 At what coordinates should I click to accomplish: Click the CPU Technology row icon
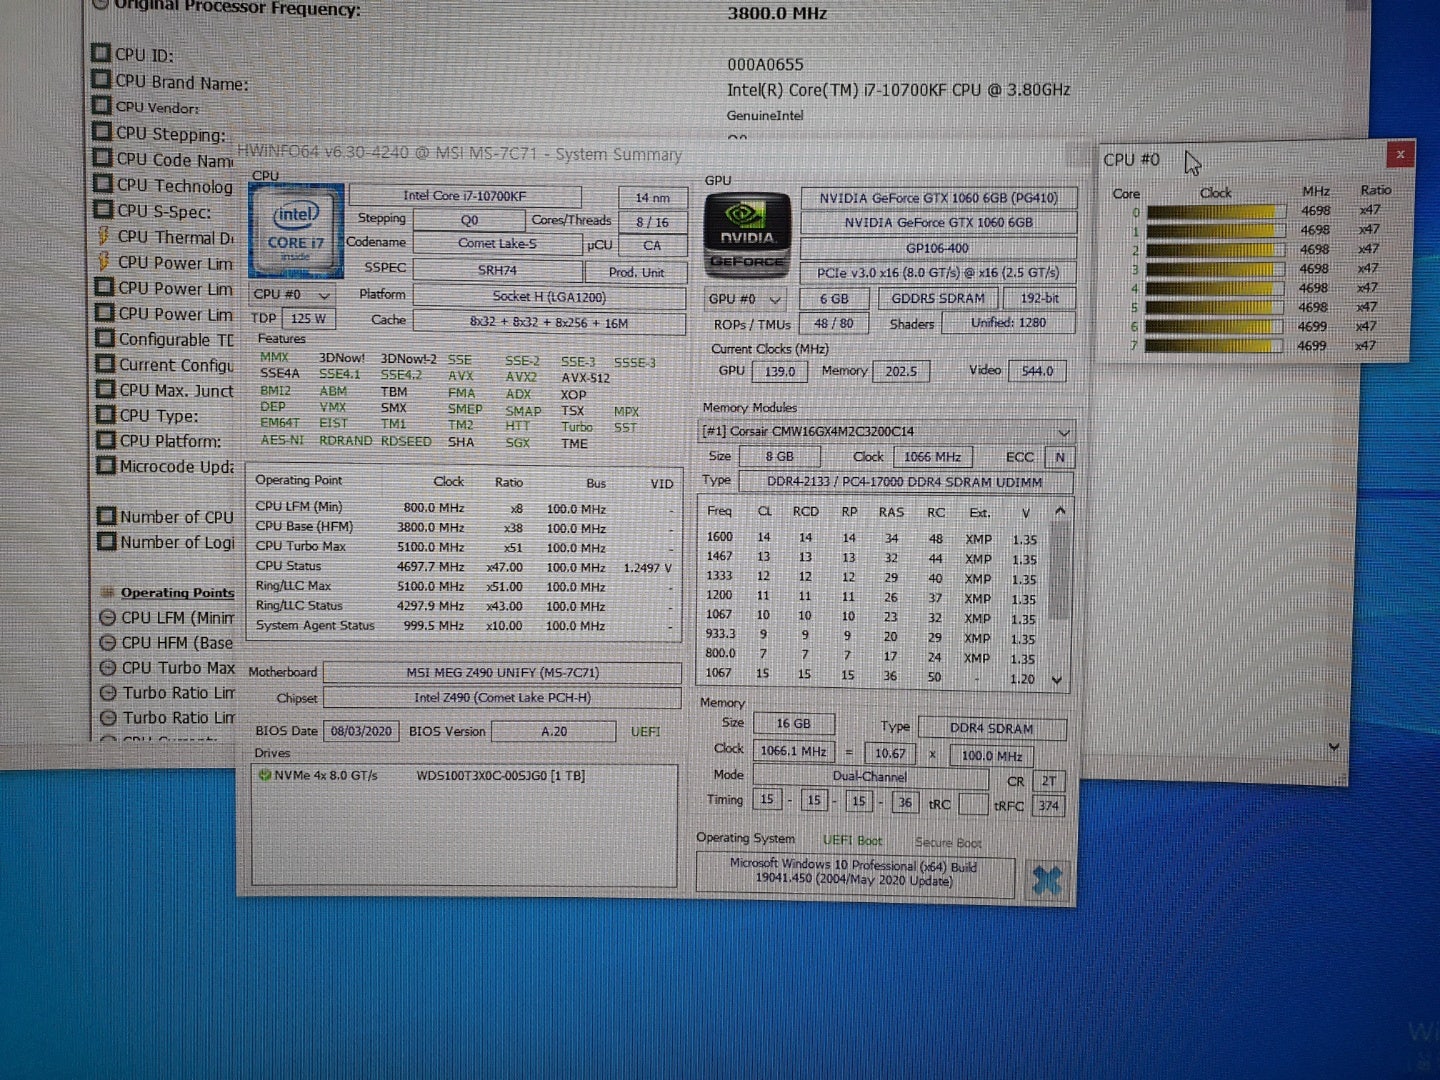coord(102,184)
